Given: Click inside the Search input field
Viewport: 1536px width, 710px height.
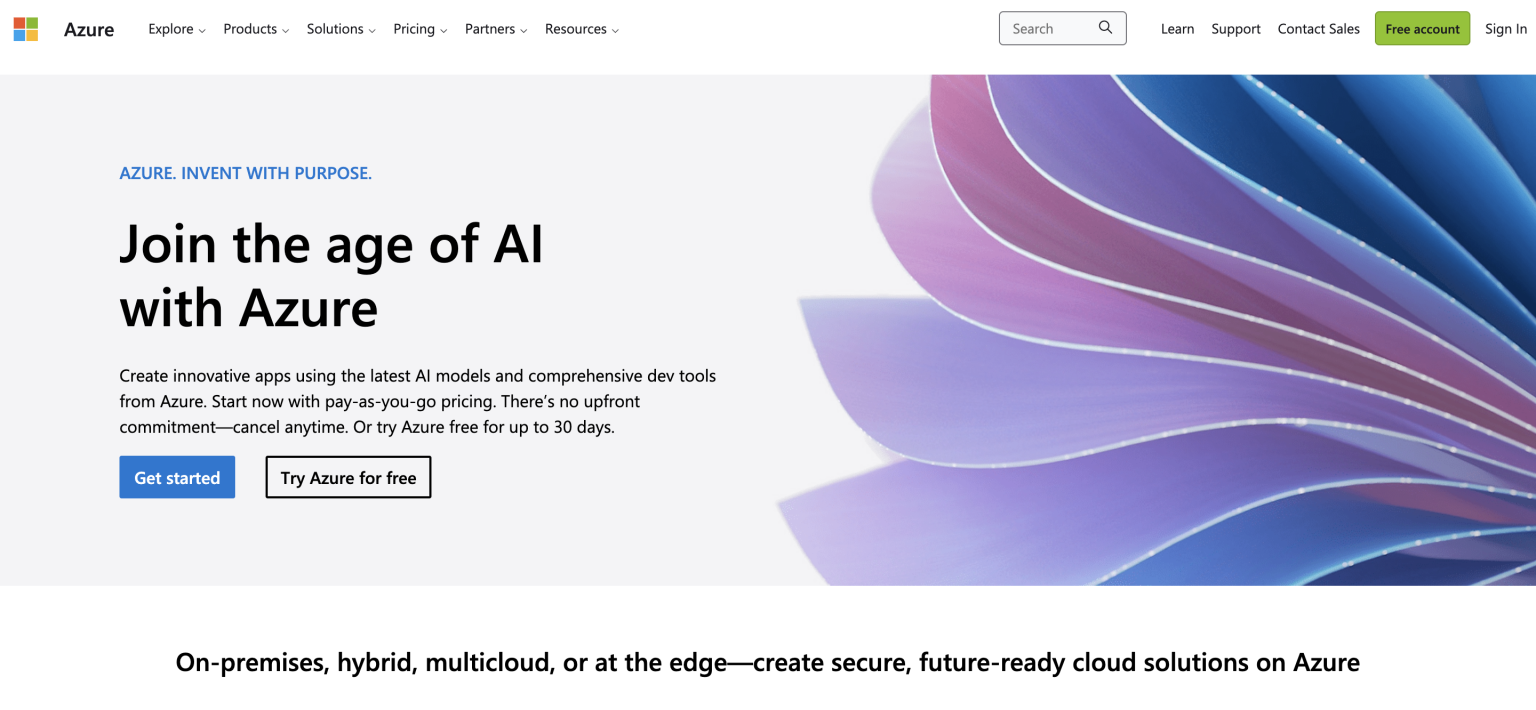Looking at the screenshot, I should pyautogui.click(x=1045, y=28).
